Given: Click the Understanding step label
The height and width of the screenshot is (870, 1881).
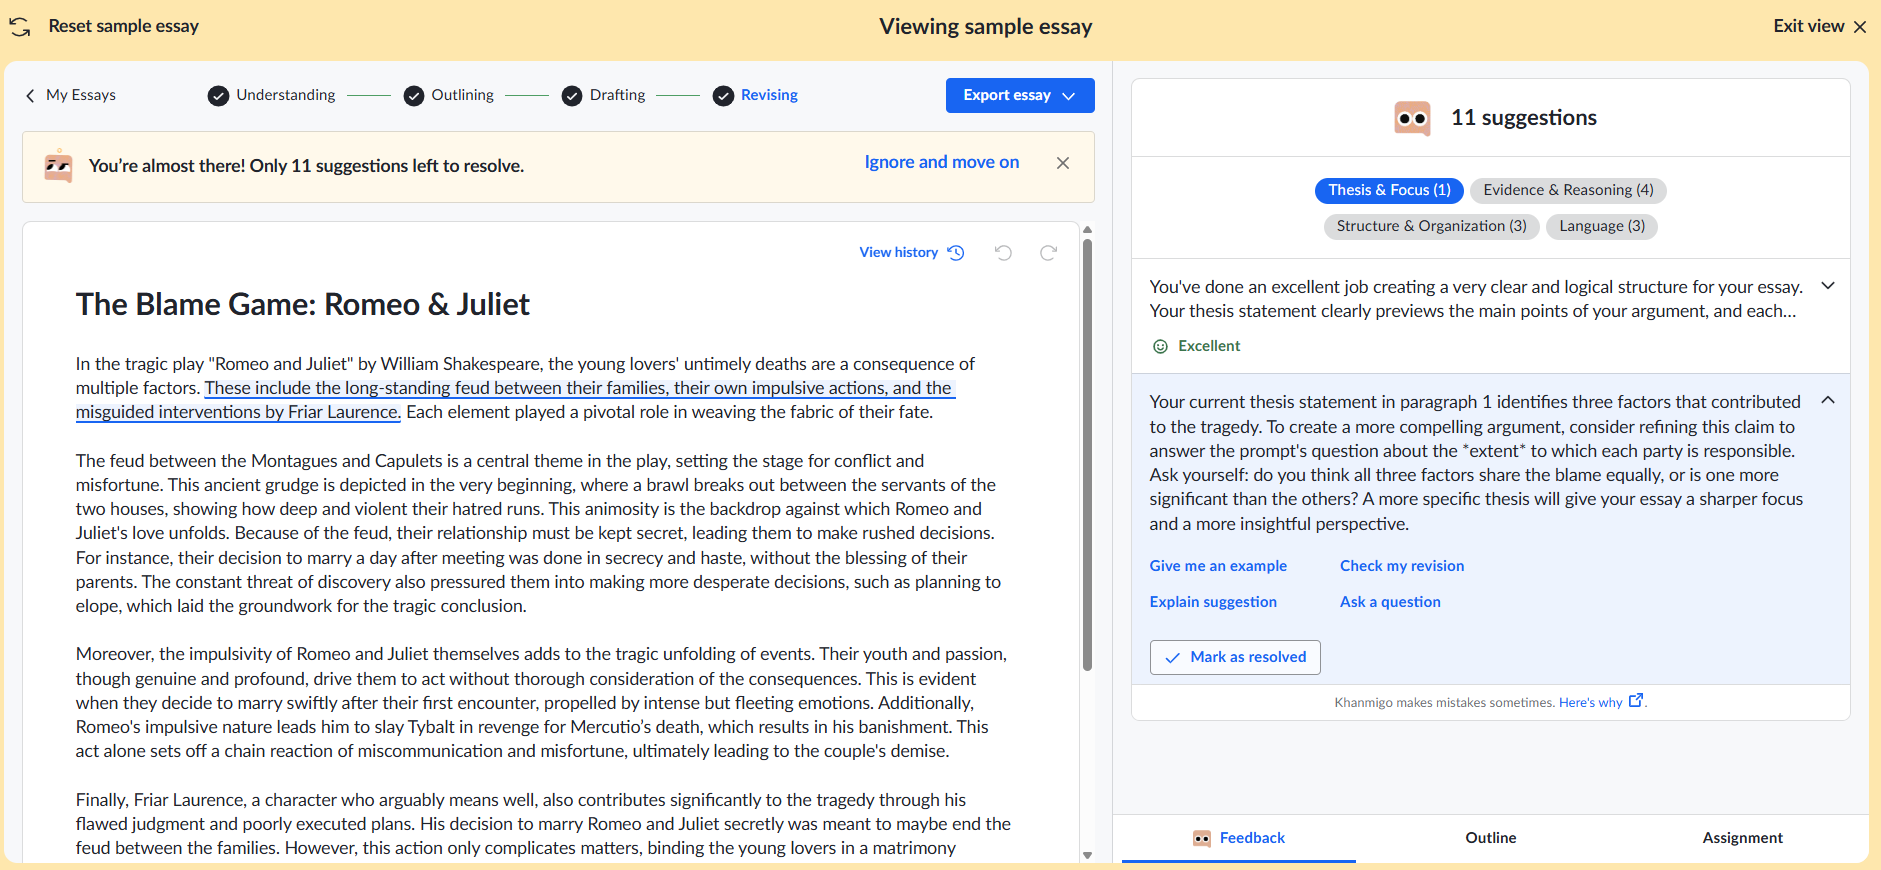Looking at the screenshot, I should [286, 95].
